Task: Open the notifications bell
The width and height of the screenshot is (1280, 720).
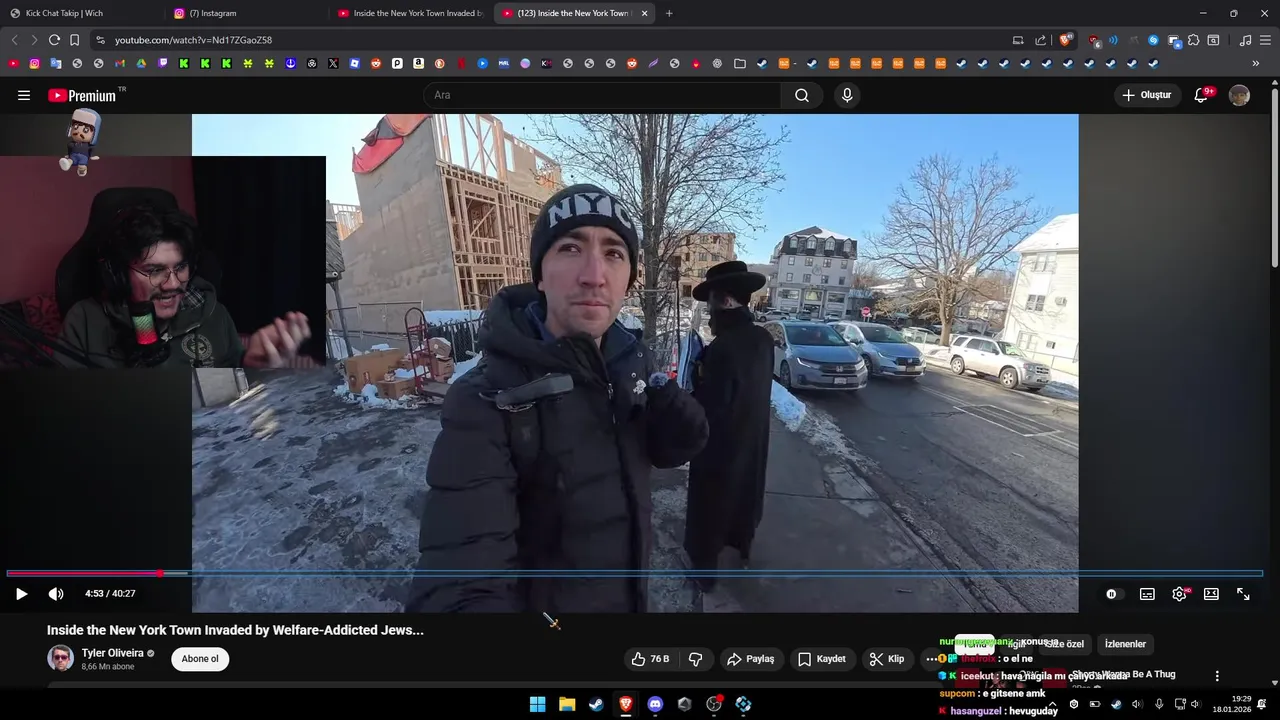Action: 1202,95
